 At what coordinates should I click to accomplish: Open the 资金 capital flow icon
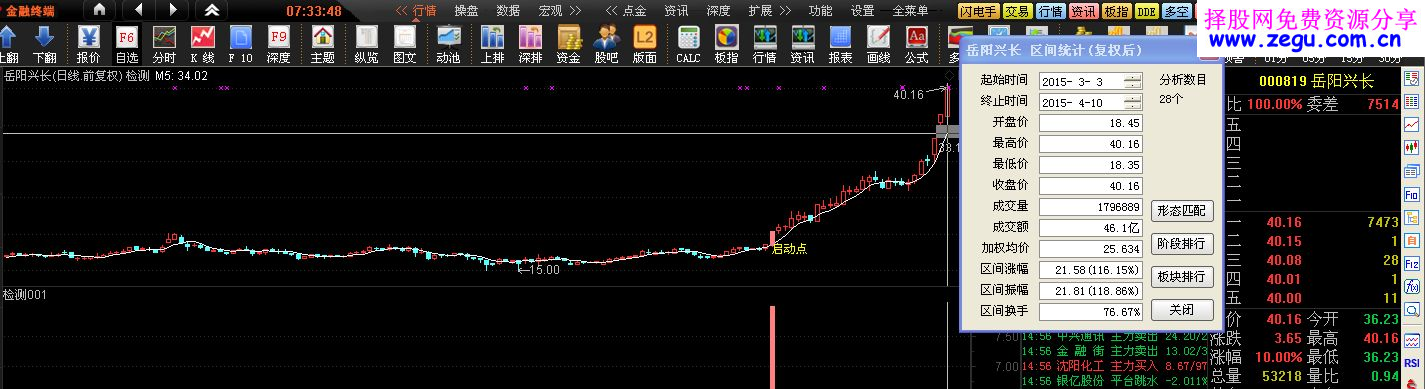(568, 44)
